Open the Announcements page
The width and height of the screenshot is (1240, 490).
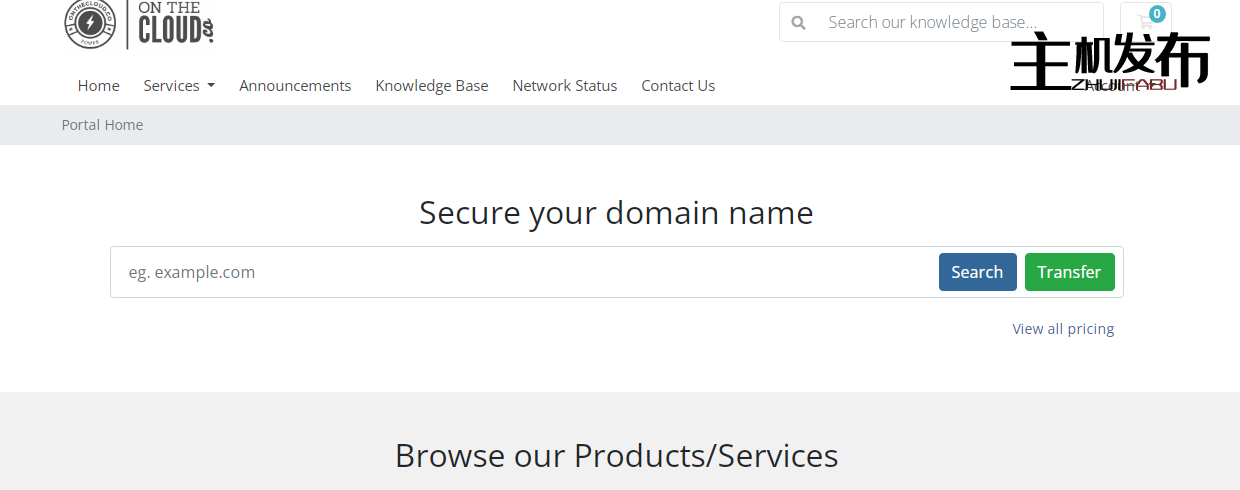[x=295, y=86]
